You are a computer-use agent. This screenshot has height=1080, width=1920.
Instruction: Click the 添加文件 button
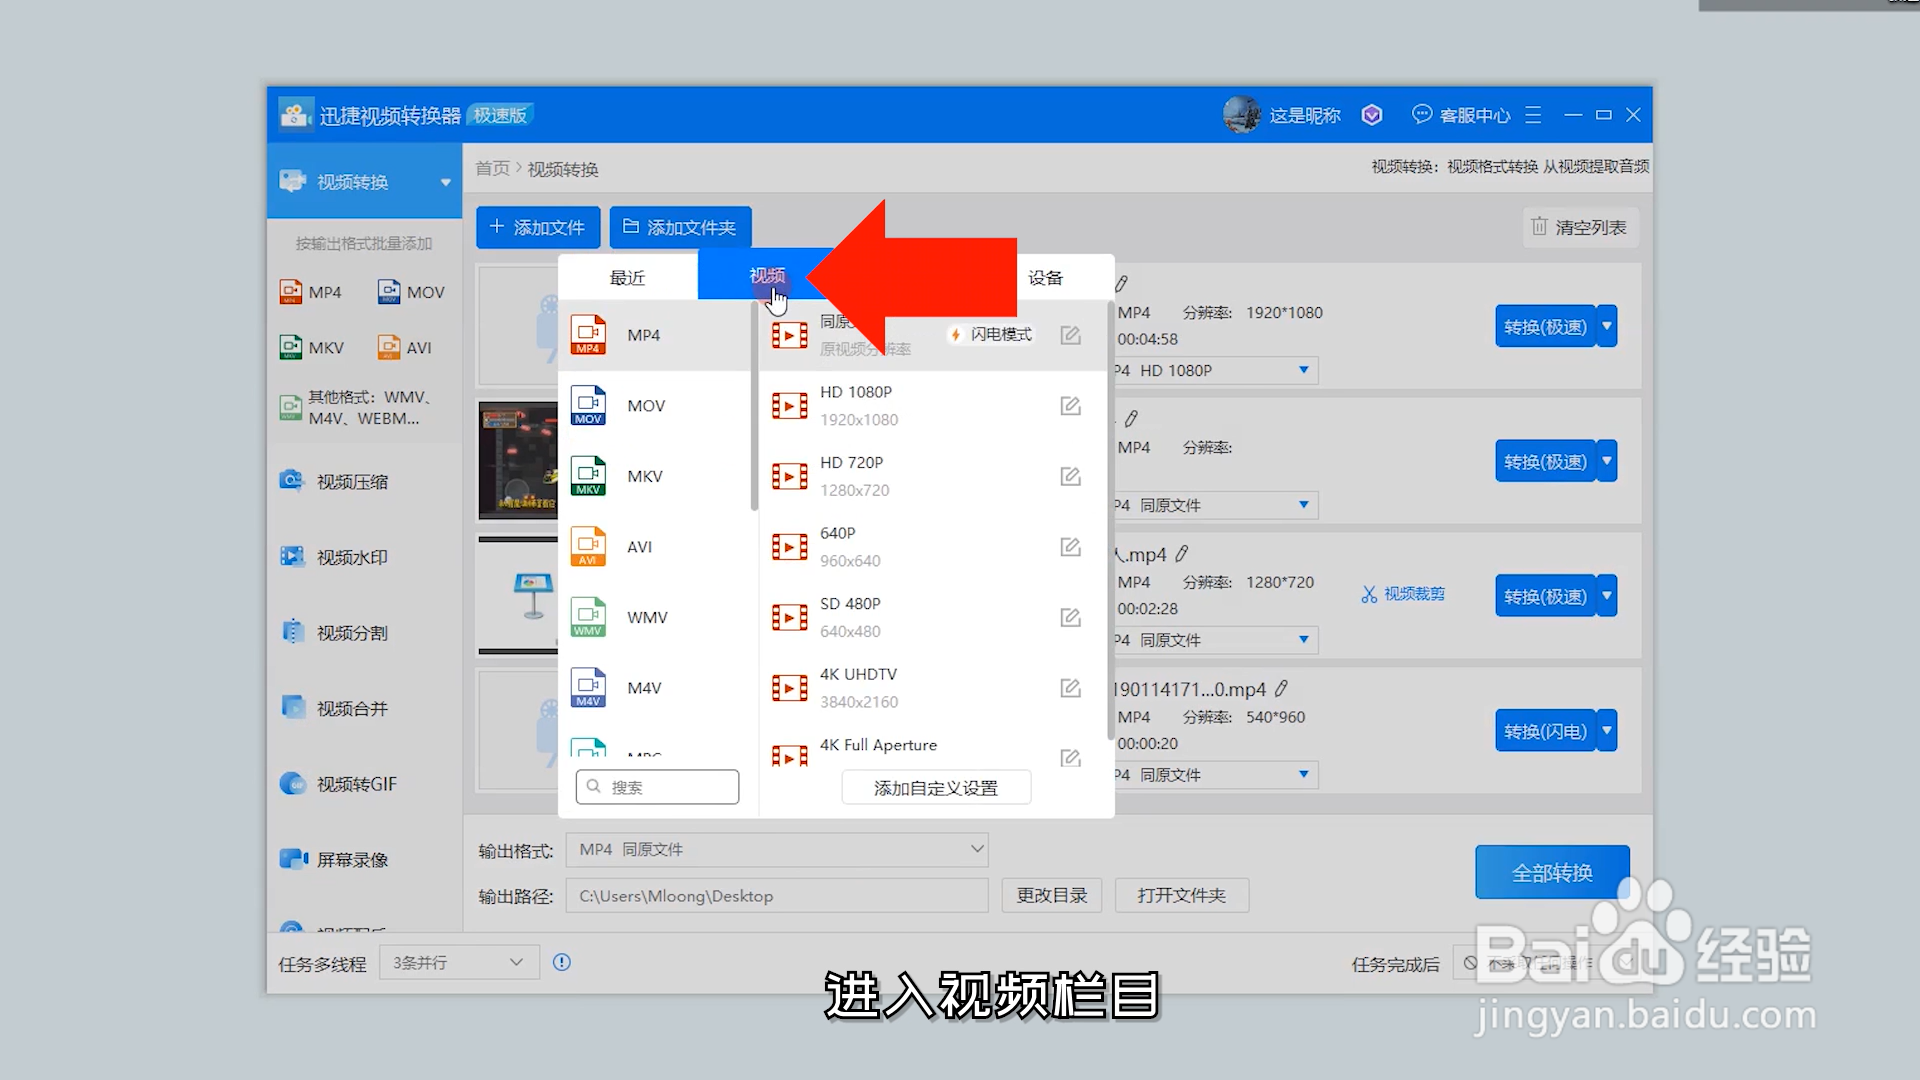click(538, 227)
